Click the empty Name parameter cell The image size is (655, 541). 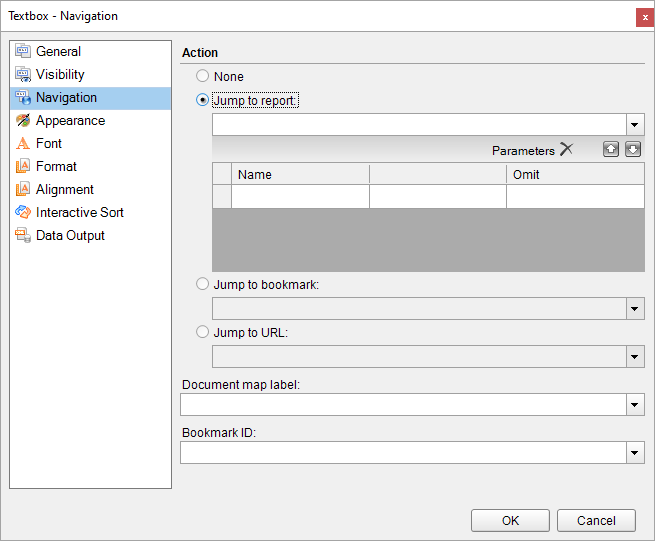pyautogui.click(x=300, y=196)
